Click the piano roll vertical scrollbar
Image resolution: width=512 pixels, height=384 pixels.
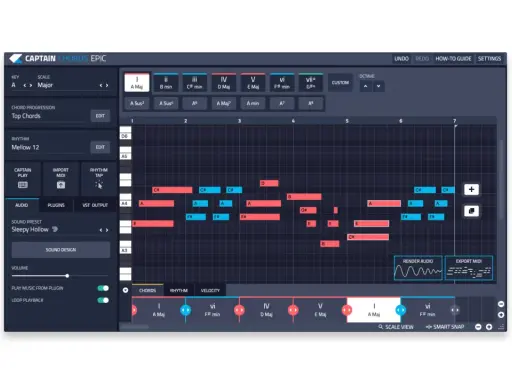coord(501,180)
